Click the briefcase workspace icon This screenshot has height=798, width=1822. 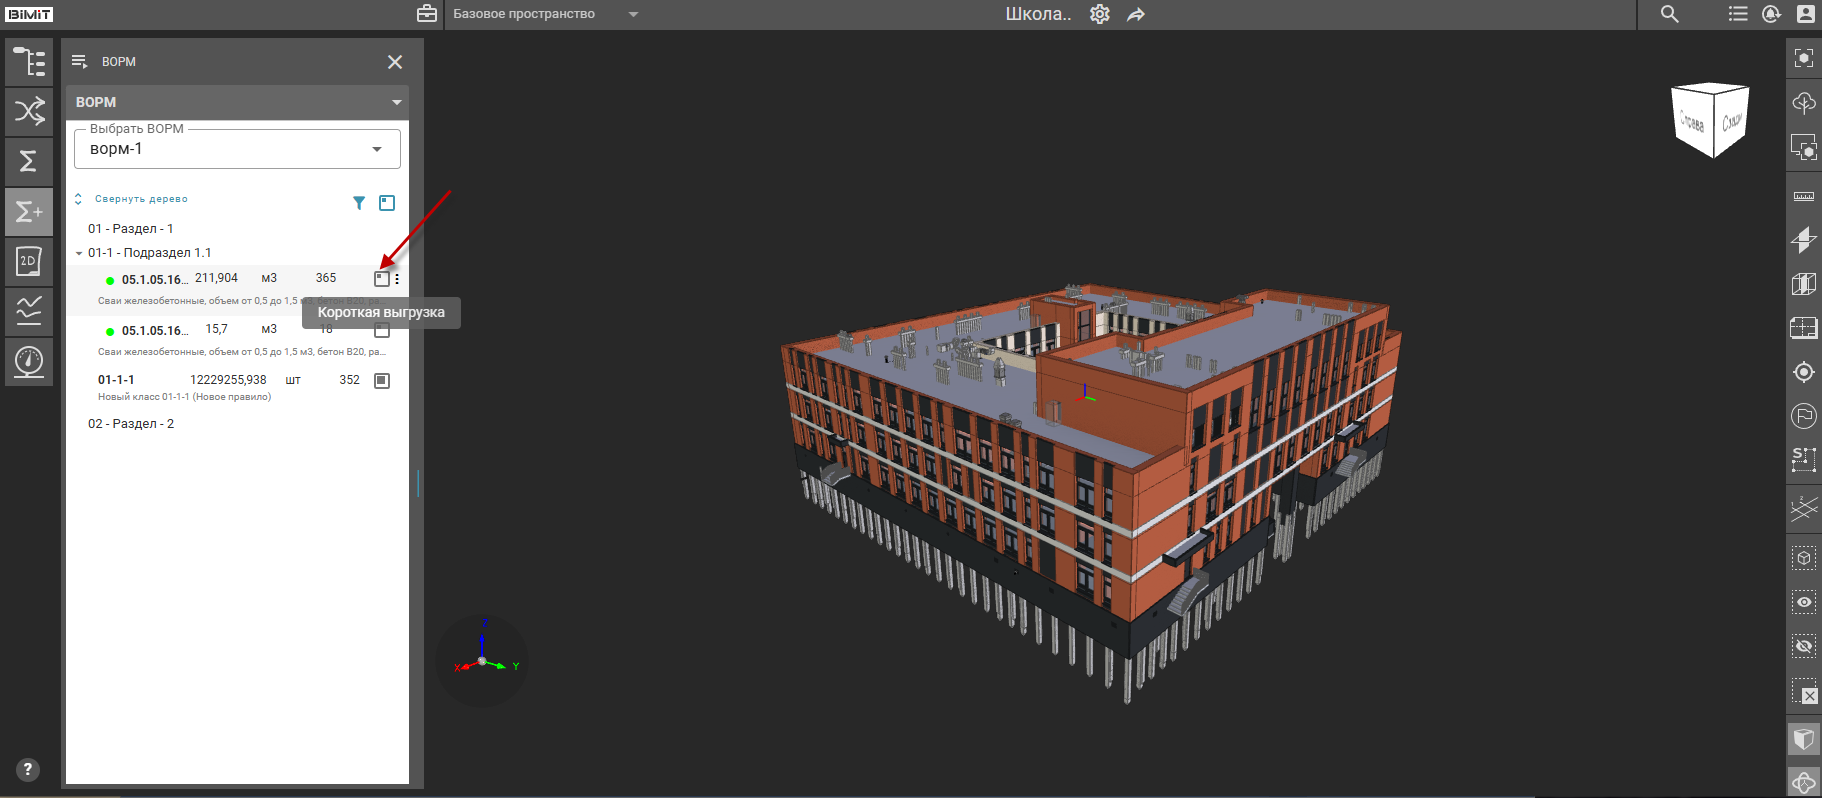427,14
